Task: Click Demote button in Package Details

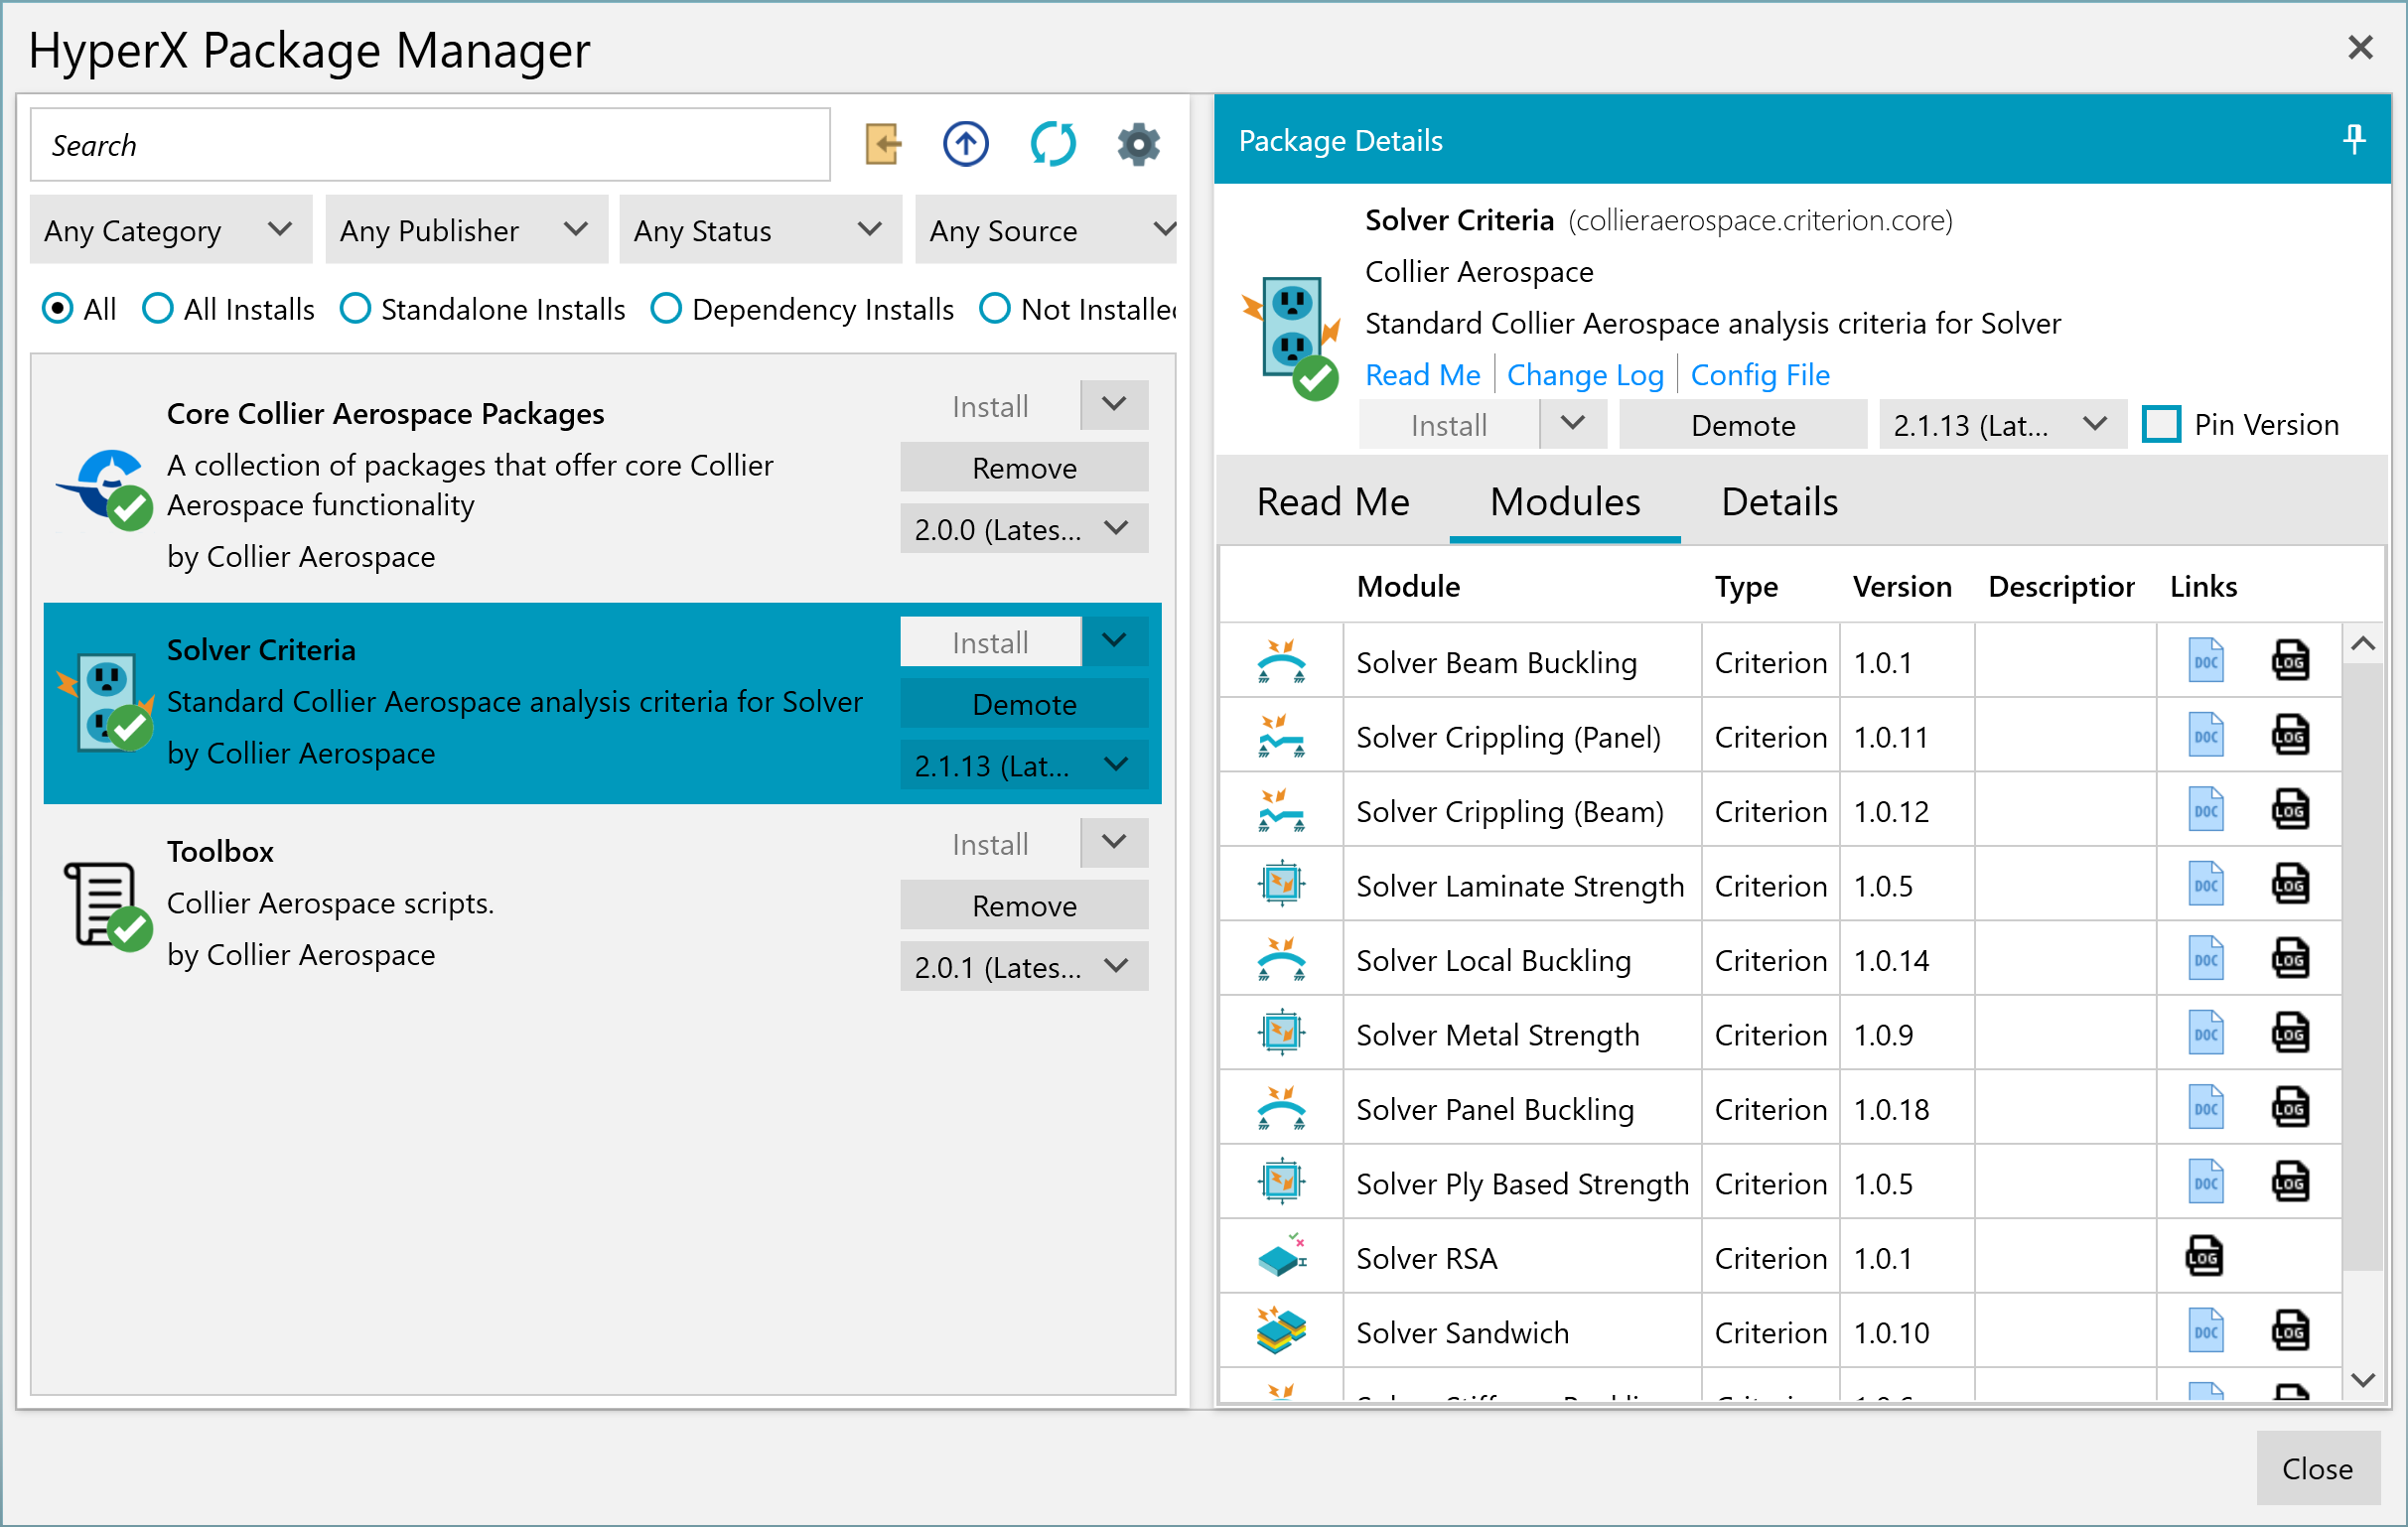Action: (1743, 425)
